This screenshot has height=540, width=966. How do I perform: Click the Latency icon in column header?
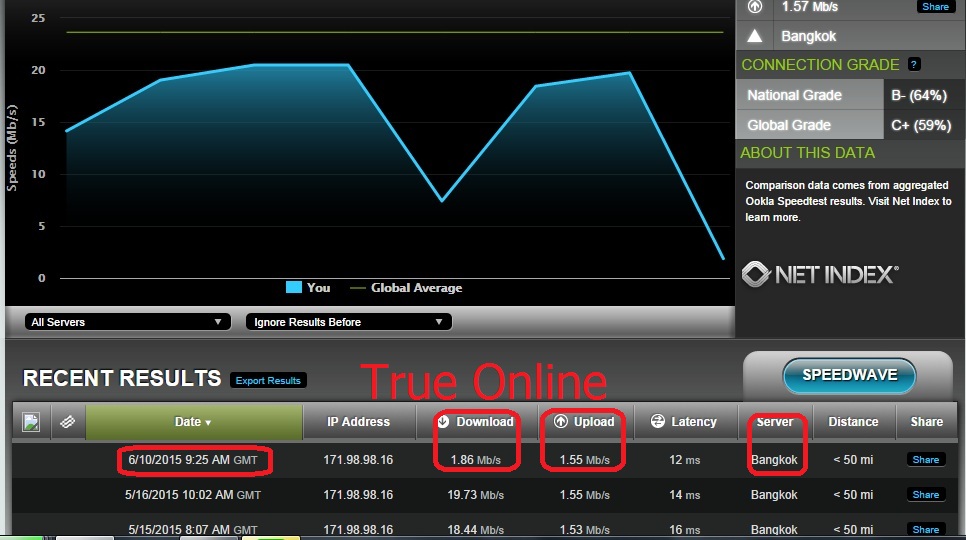point(658,422)
